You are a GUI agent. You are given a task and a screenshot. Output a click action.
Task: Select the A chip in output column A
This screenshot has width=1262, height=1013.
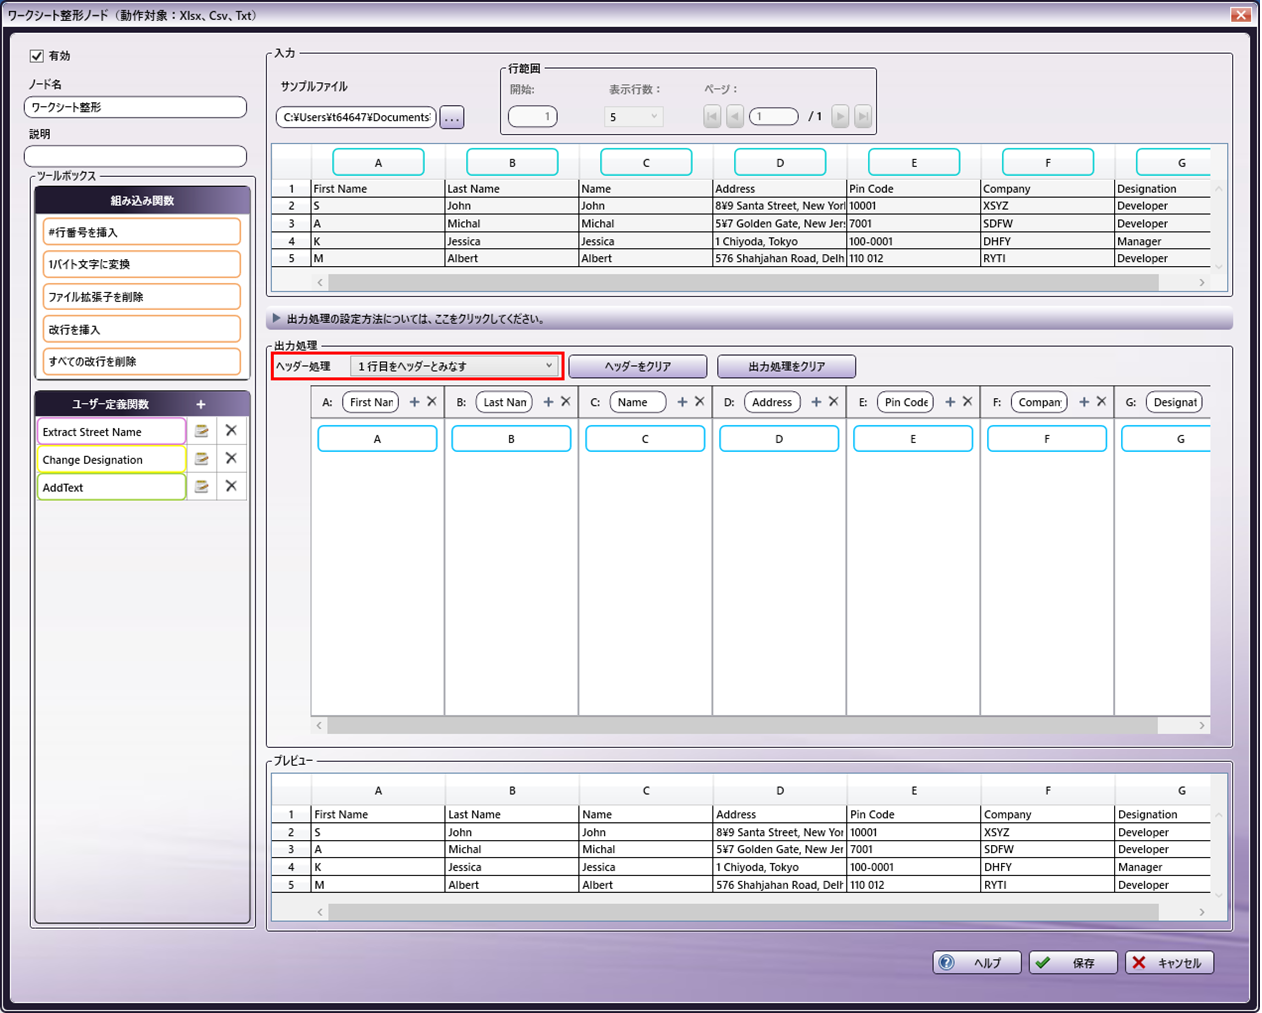(x=377, y=439)
